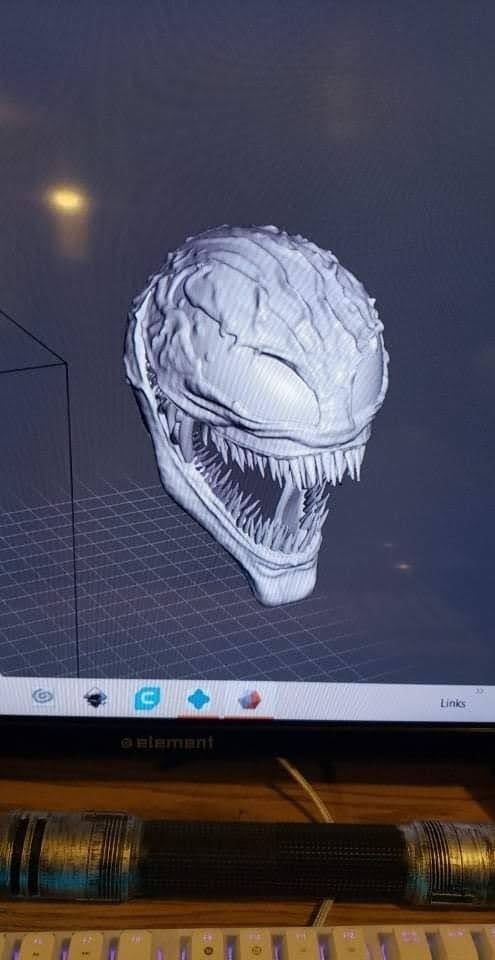This screenshot has width=495, height=960.
Task: Open the Links toolbar in taskbar
Action: pyautogui.click(x=453, y=703)
